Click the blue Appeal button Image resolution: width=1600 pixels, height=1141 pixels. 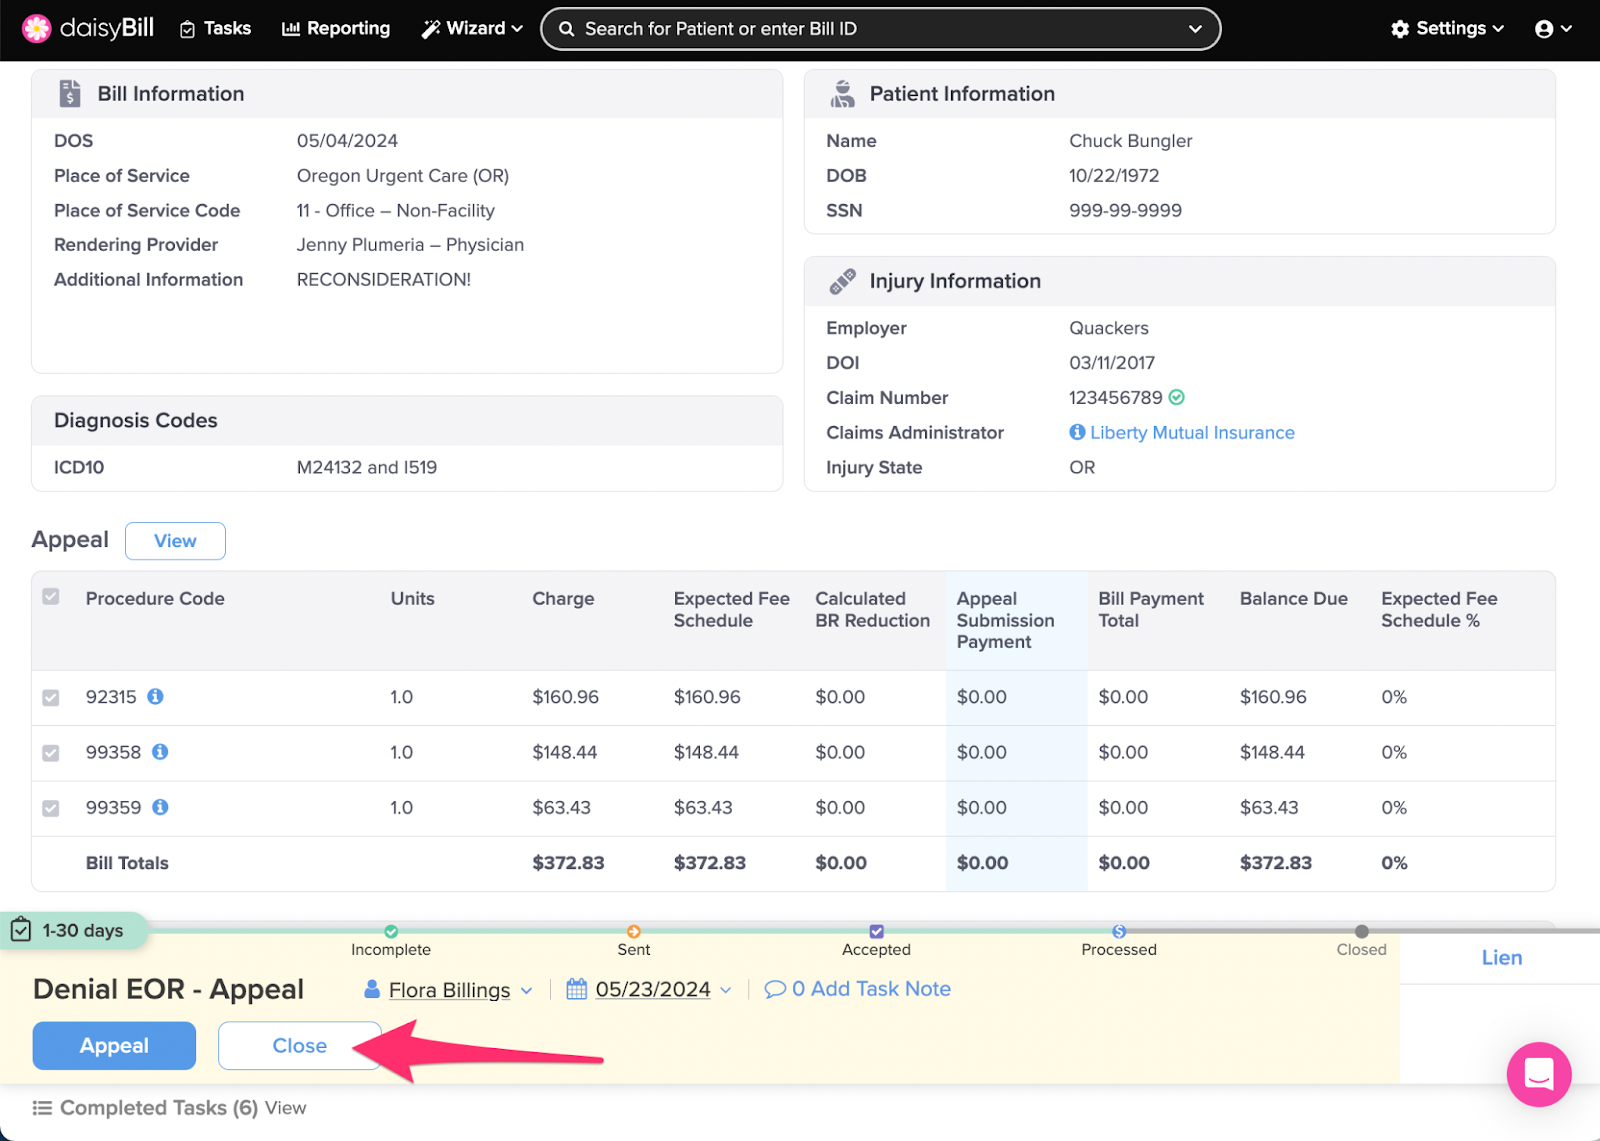(x=114, y=1046)
